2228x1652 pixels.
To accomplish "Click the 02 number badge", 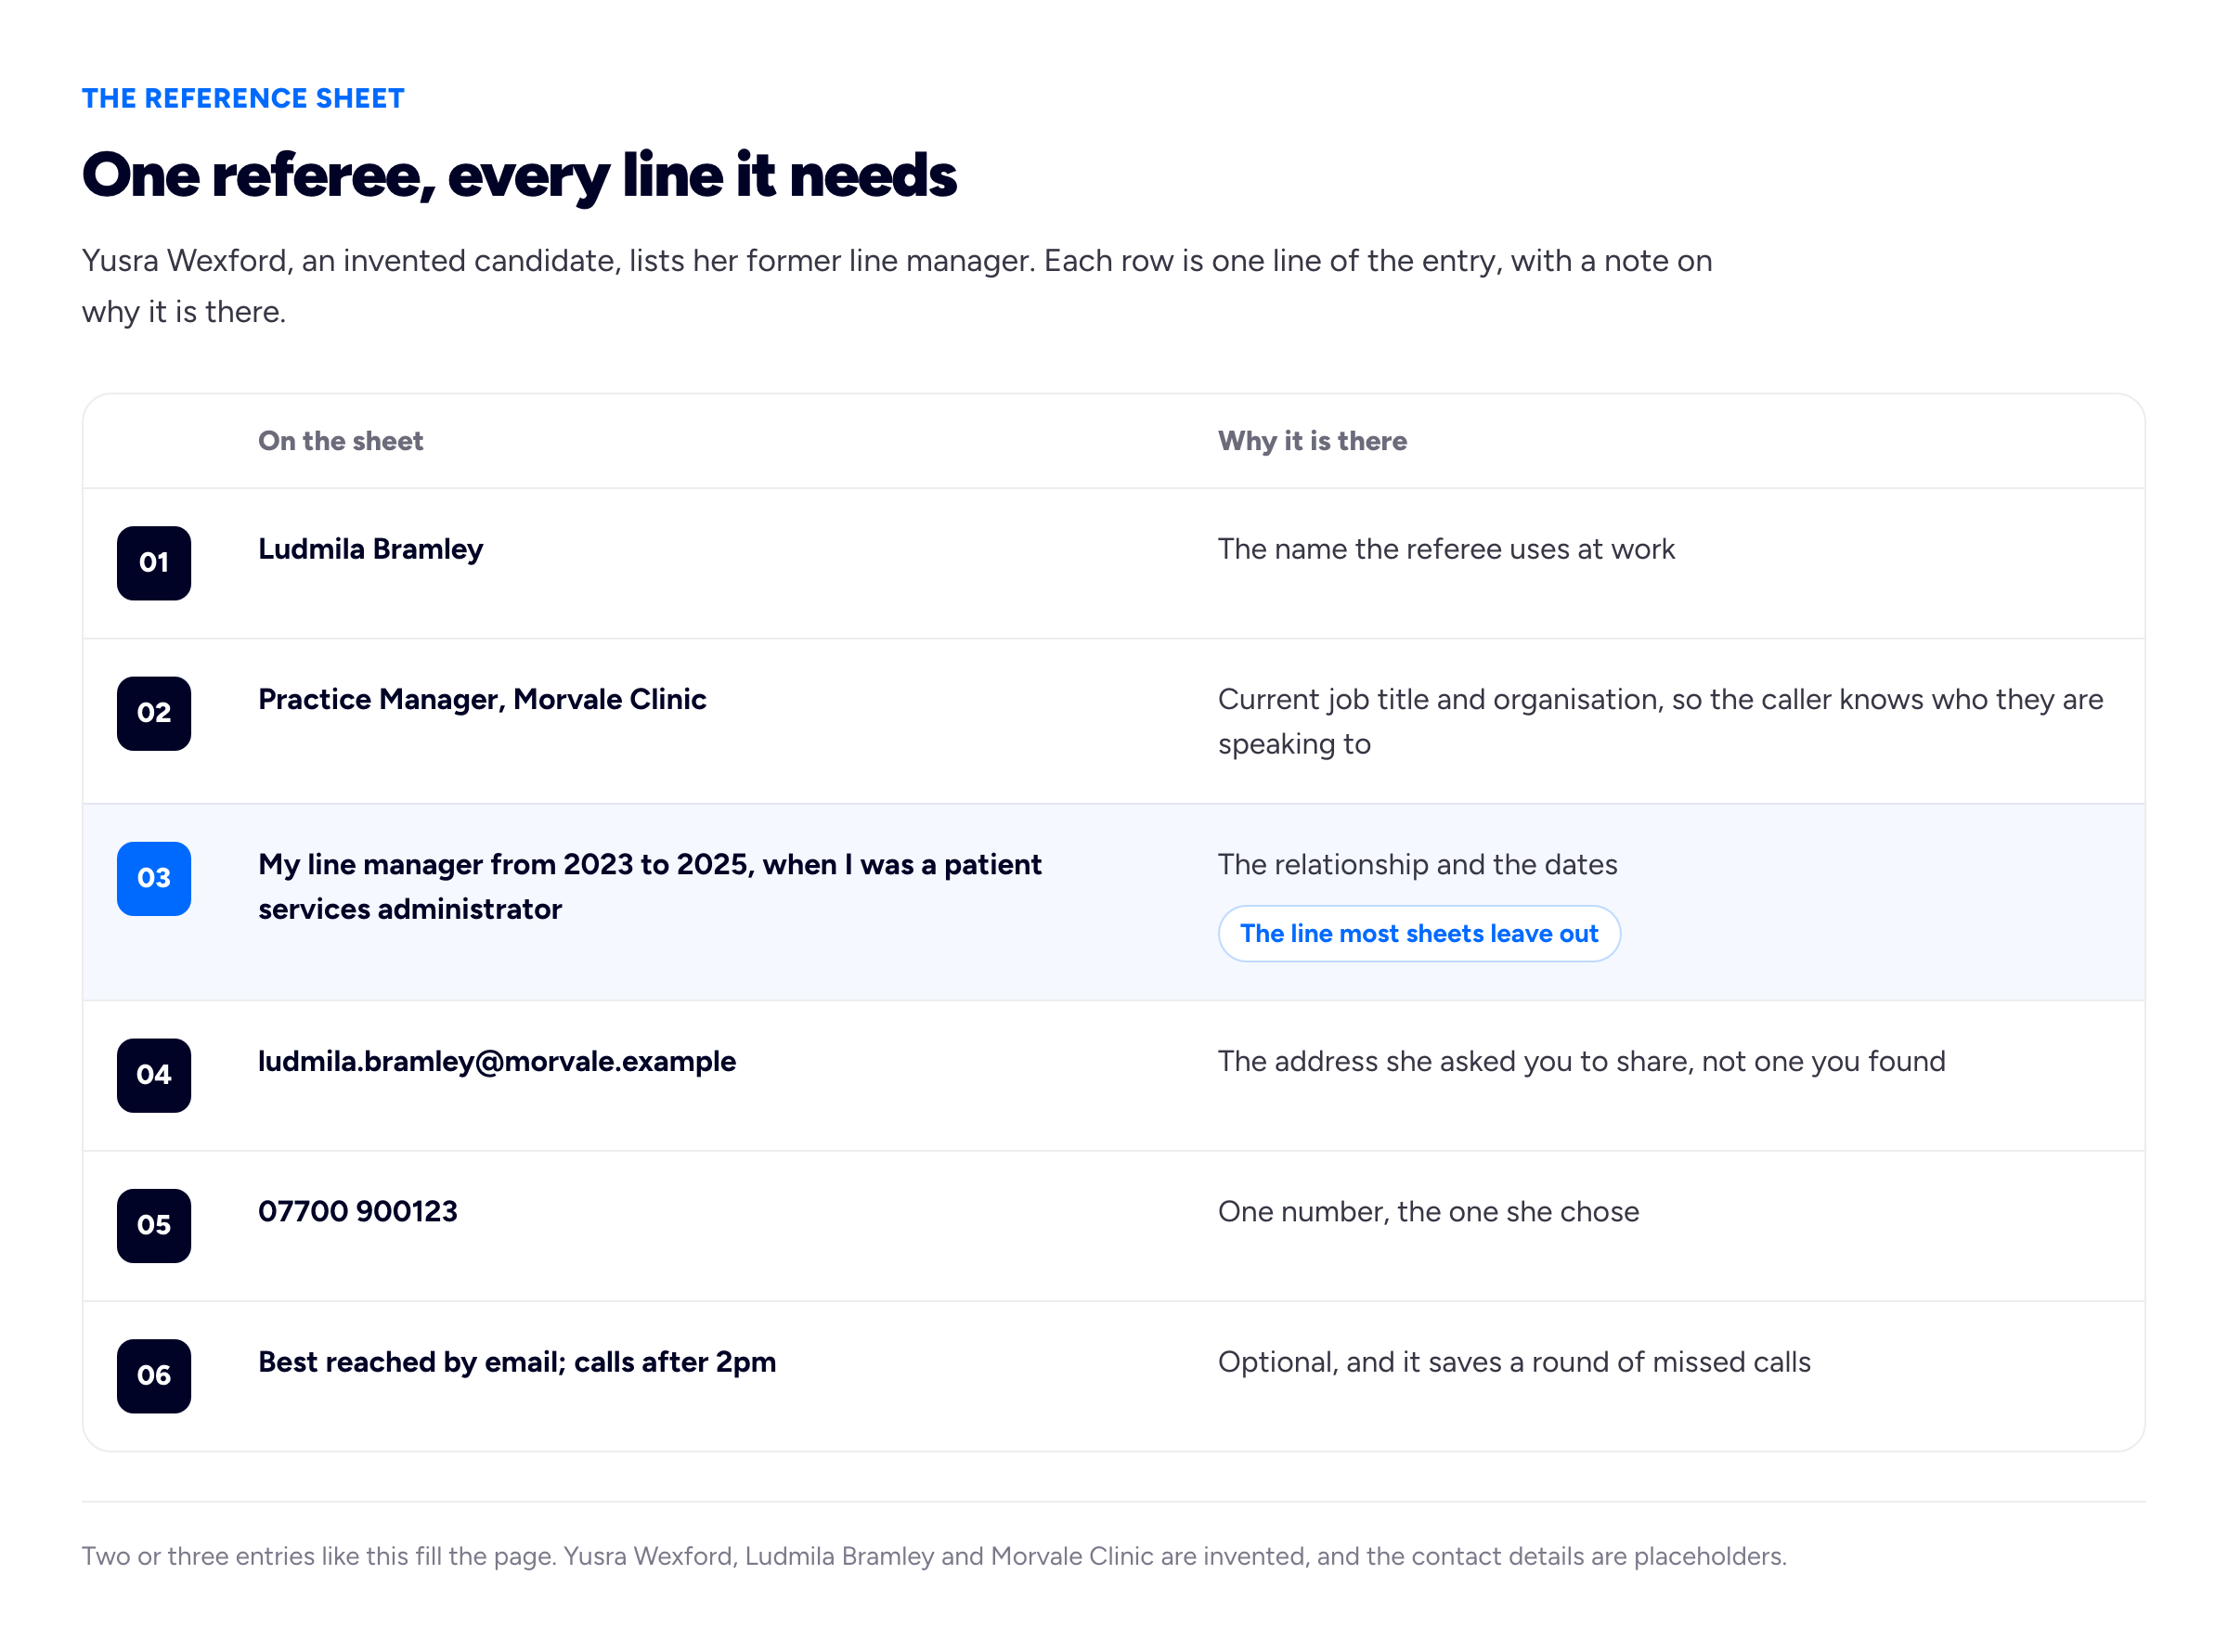I will coord(154,713).
